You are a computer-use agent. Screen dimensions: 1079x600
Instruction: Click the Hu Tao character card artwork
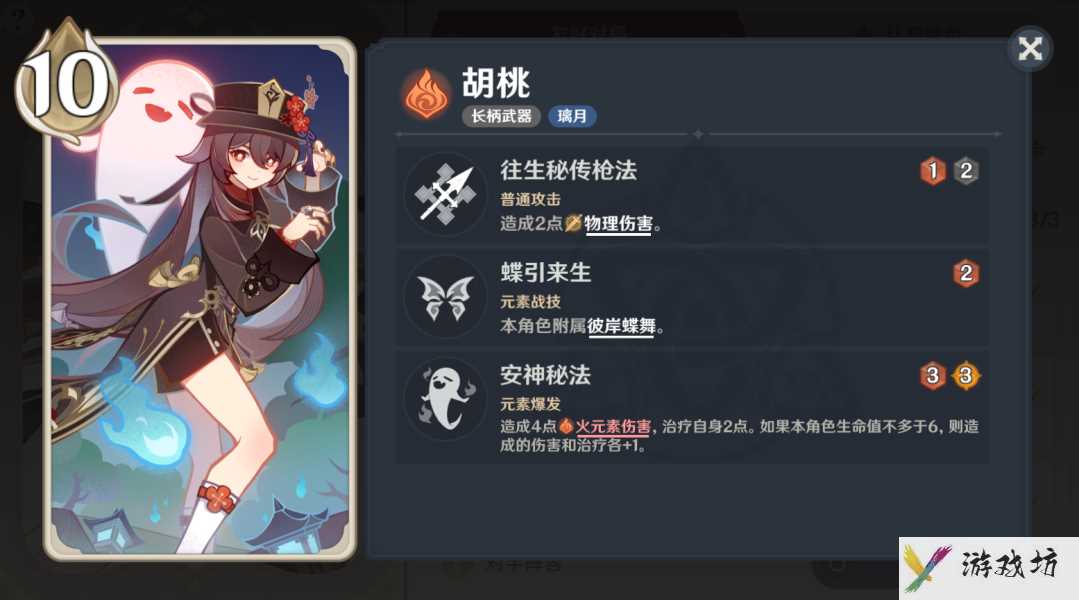pos(200,299)
